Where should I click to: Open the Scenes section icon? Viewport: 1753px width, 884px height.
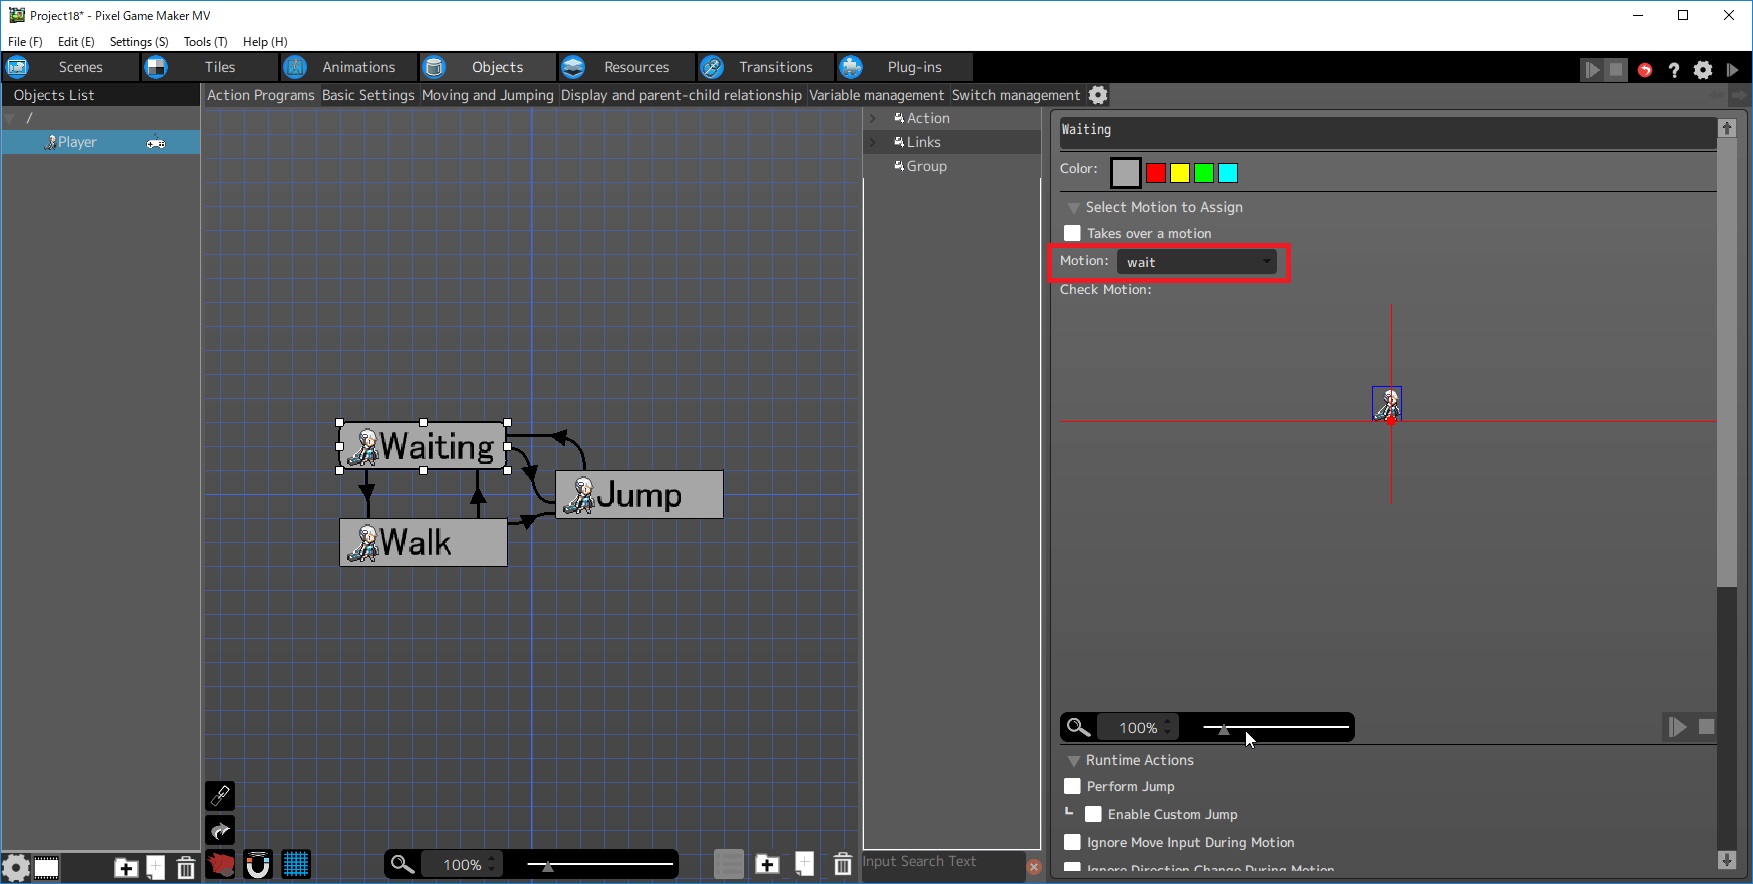[x=17, y=67]
